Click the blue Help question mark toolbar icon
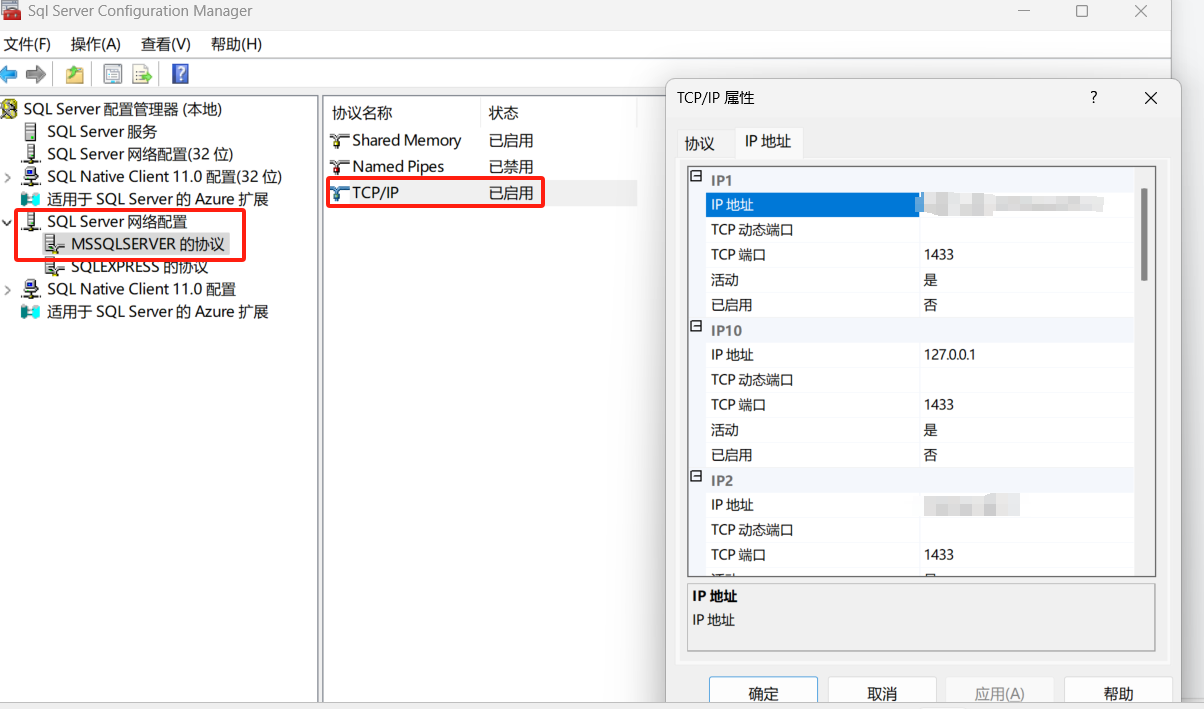The image size is (1204, 709). [x=180, y=74]
